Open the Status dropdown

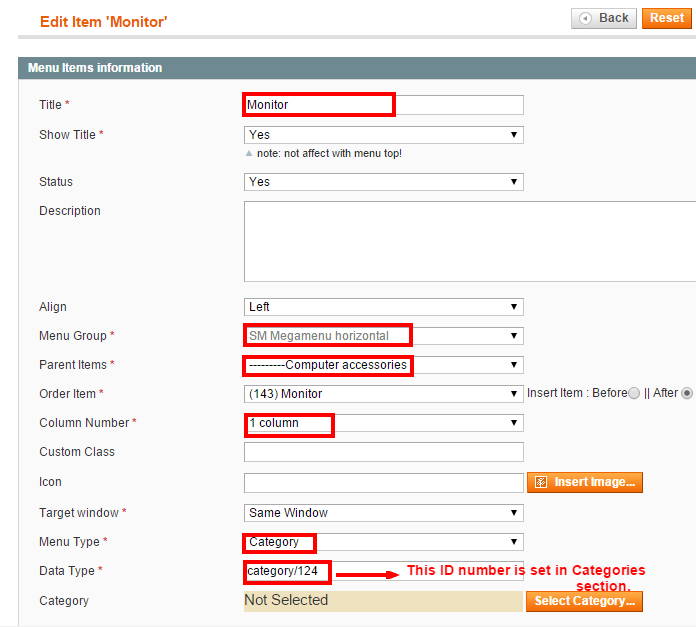coord(384,182)
